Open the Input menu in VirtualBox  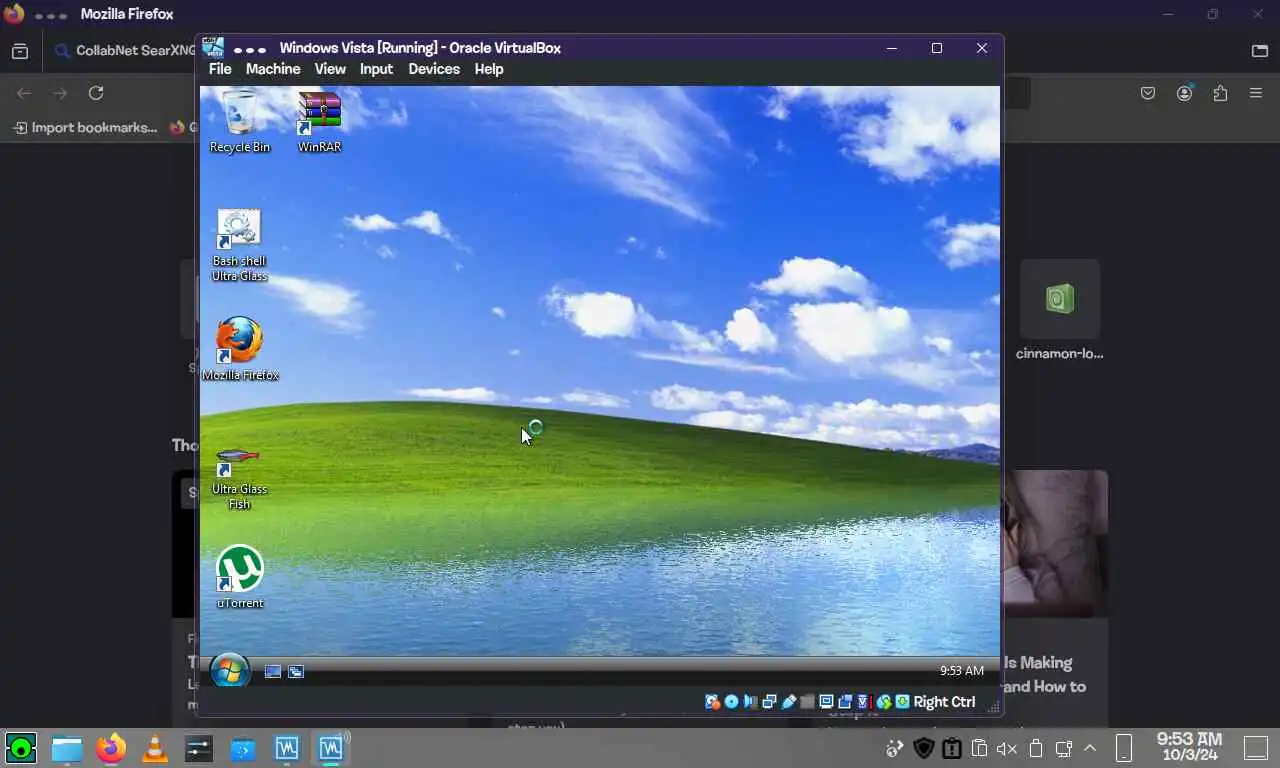pyautogui.click(x=376, y=69)
